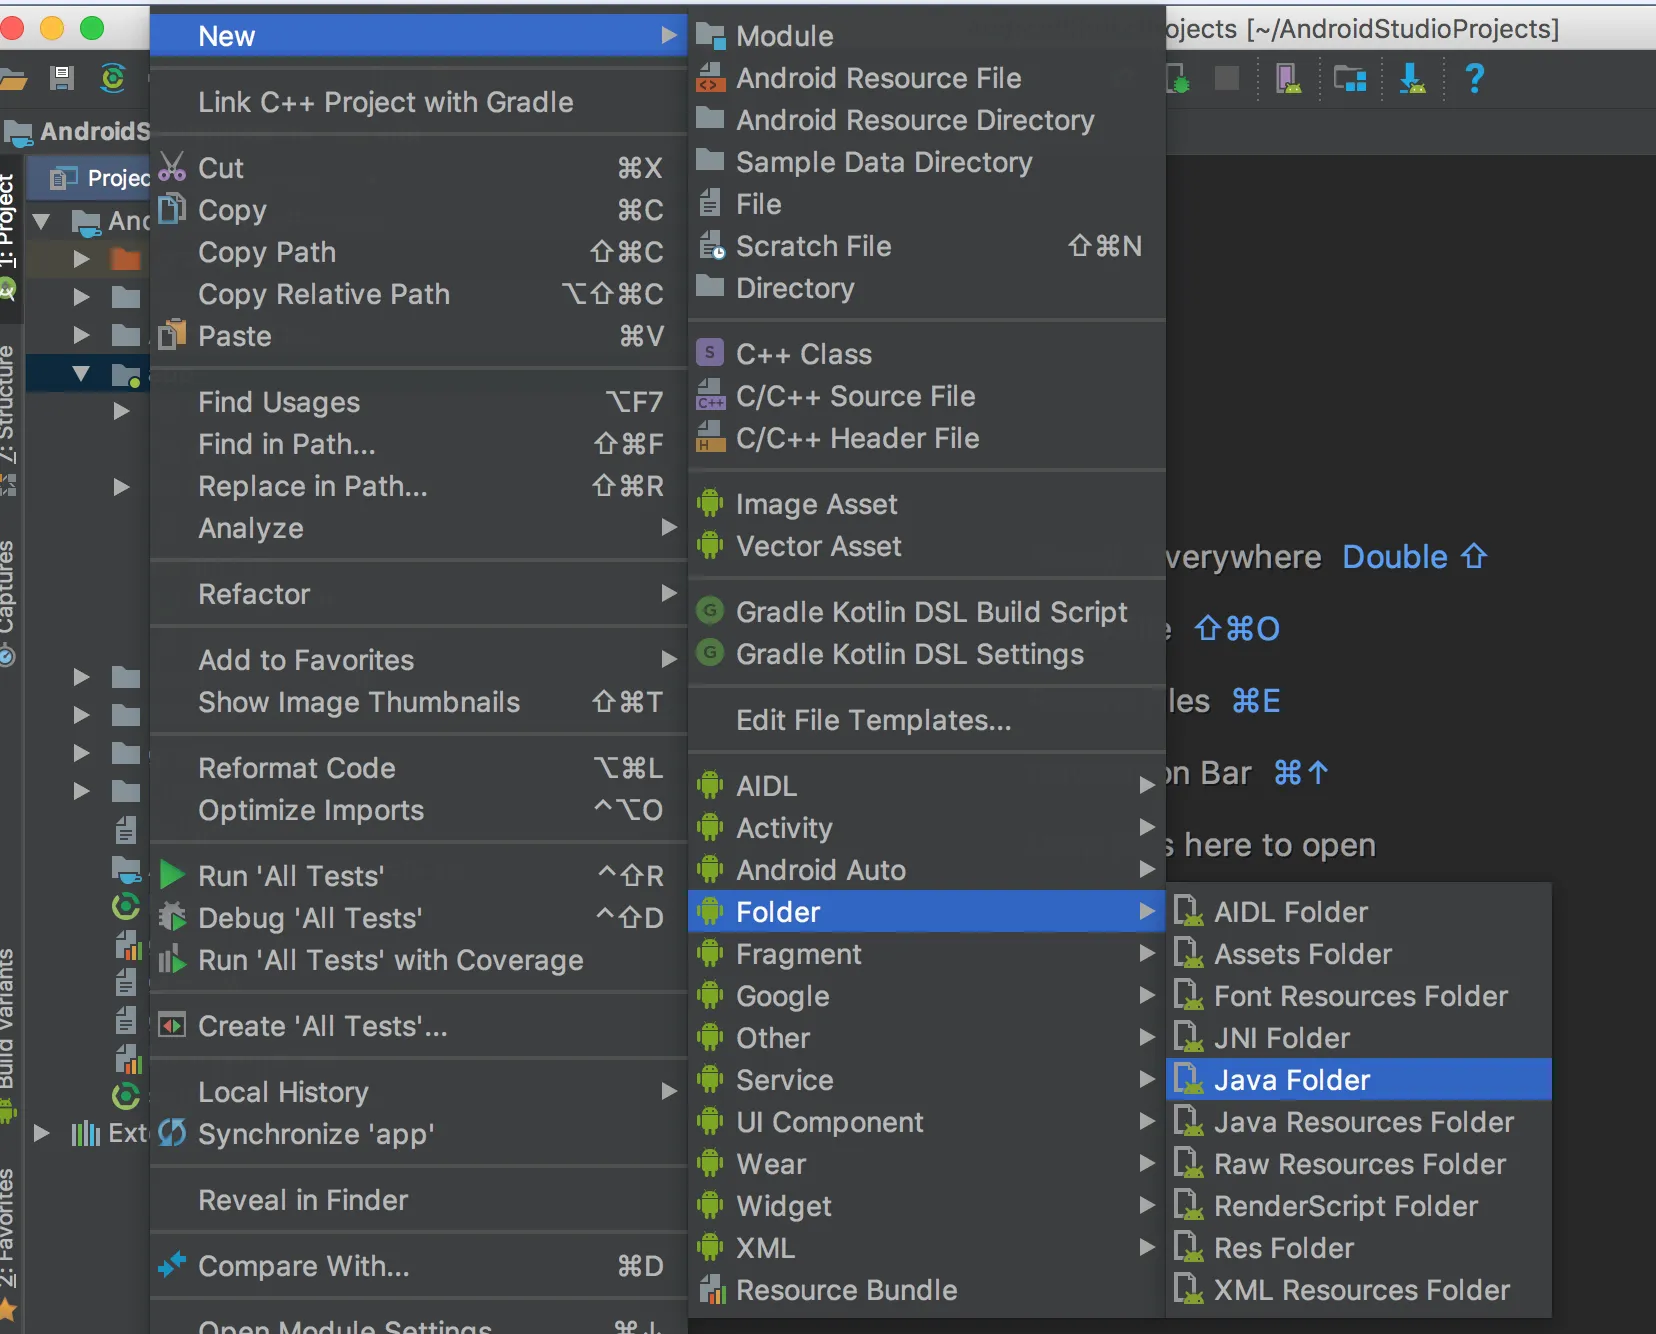Choose Reveal in Finder

pyautogui.click(x=418, y=1200)
